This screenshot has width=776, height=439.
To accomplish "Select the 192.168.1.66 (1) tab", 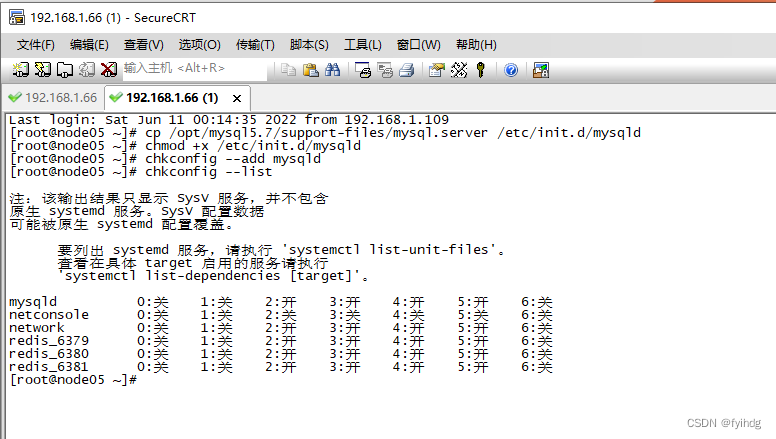I will point(172,98).
